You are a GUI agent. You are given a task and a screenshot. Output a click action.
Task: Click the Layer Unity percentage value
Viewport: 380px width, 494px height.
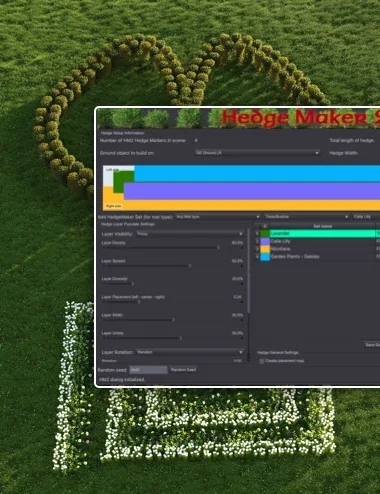pos(237,333)
